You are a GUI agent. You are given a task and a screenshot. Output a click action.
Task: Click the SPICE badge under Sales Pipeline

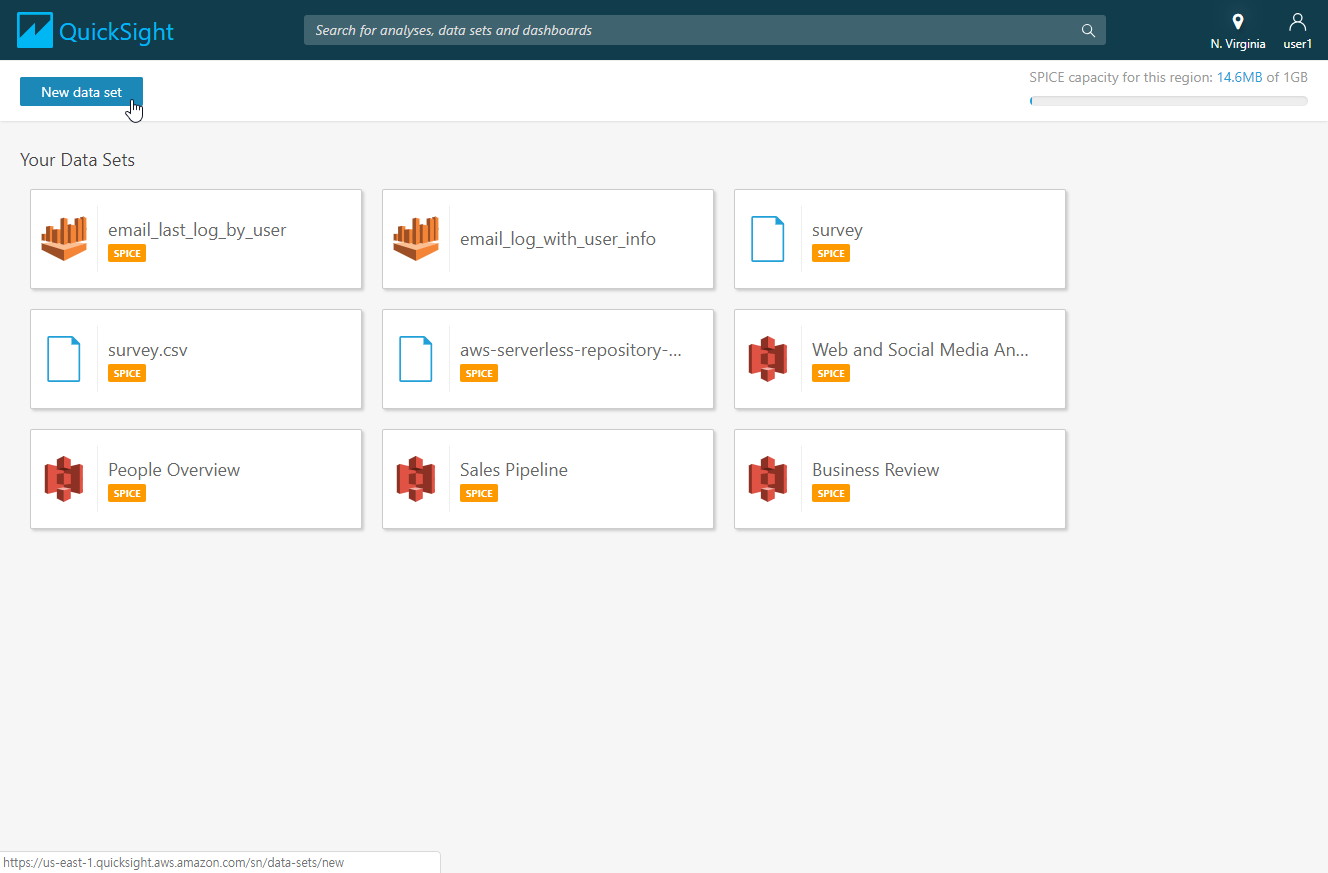point(479,494)
